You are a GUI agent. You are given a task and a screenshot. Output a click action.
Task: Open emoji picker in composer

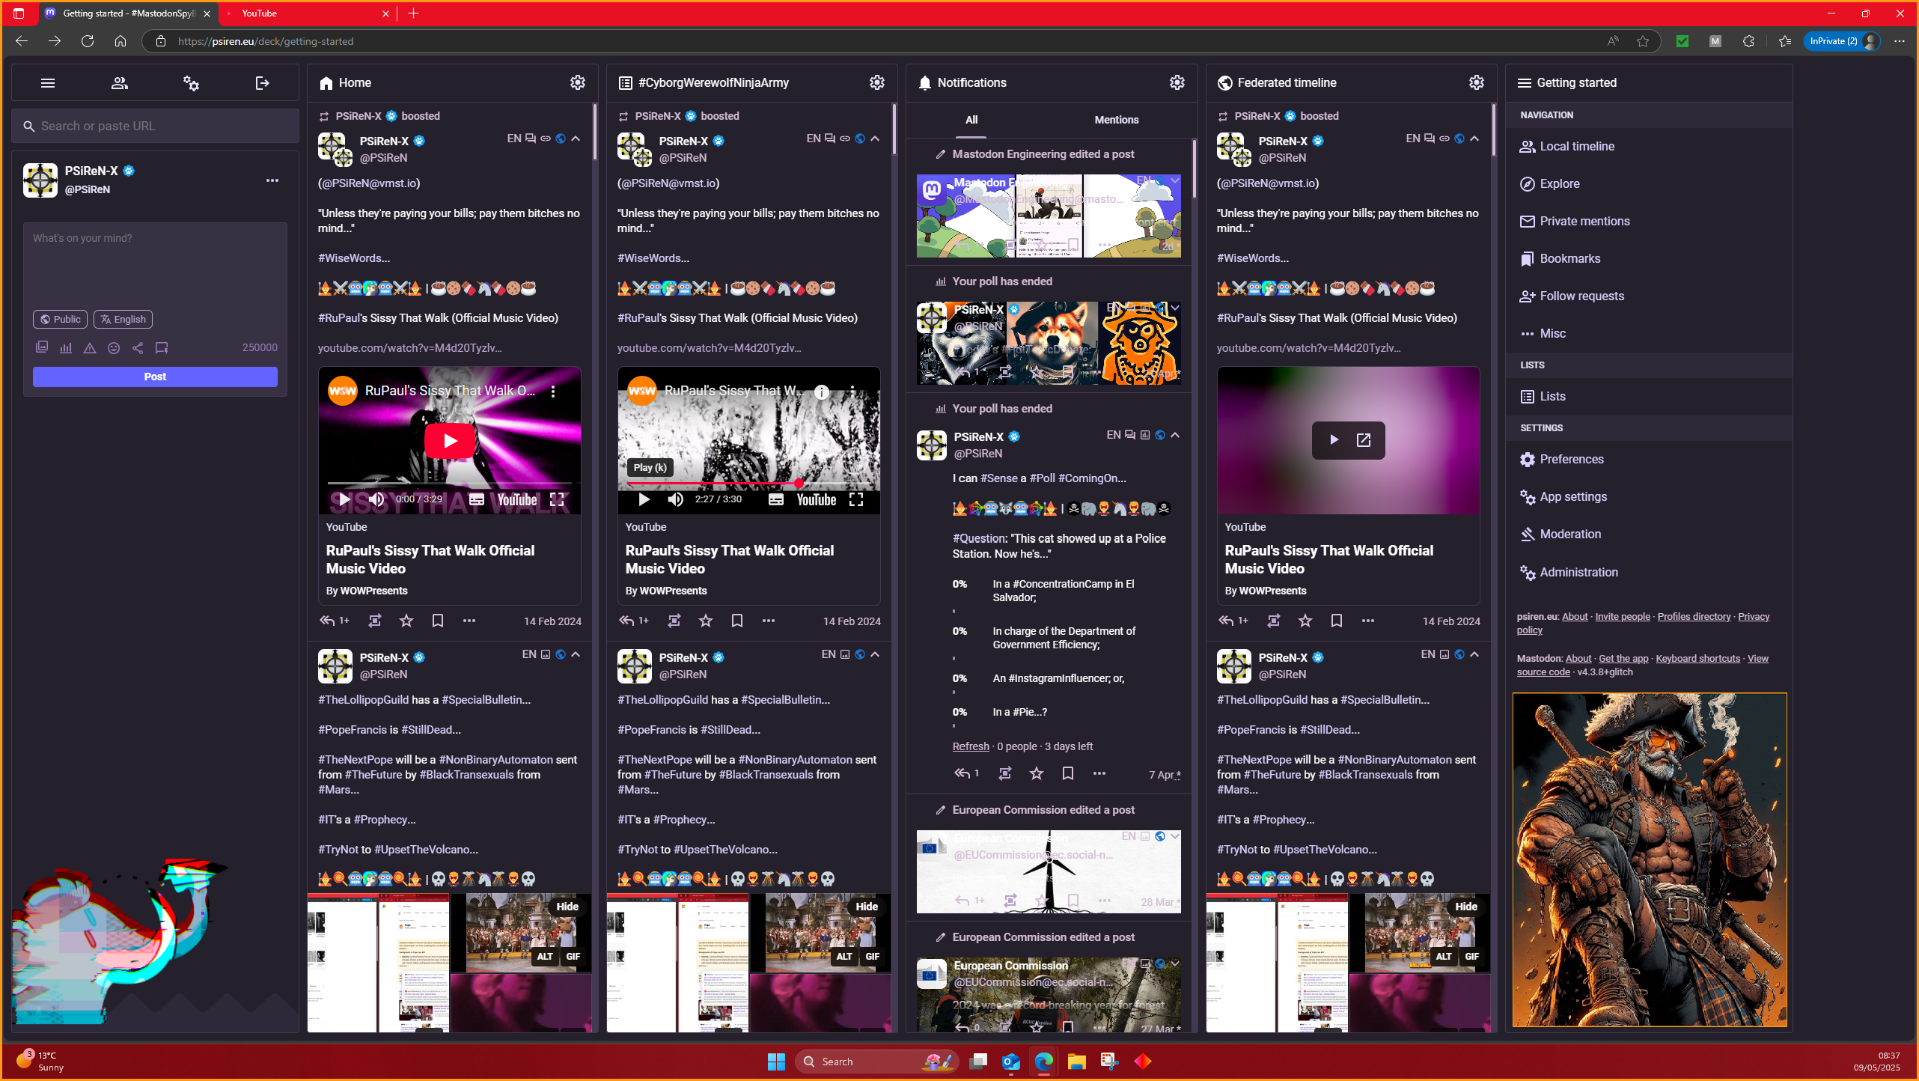point(114,348)
